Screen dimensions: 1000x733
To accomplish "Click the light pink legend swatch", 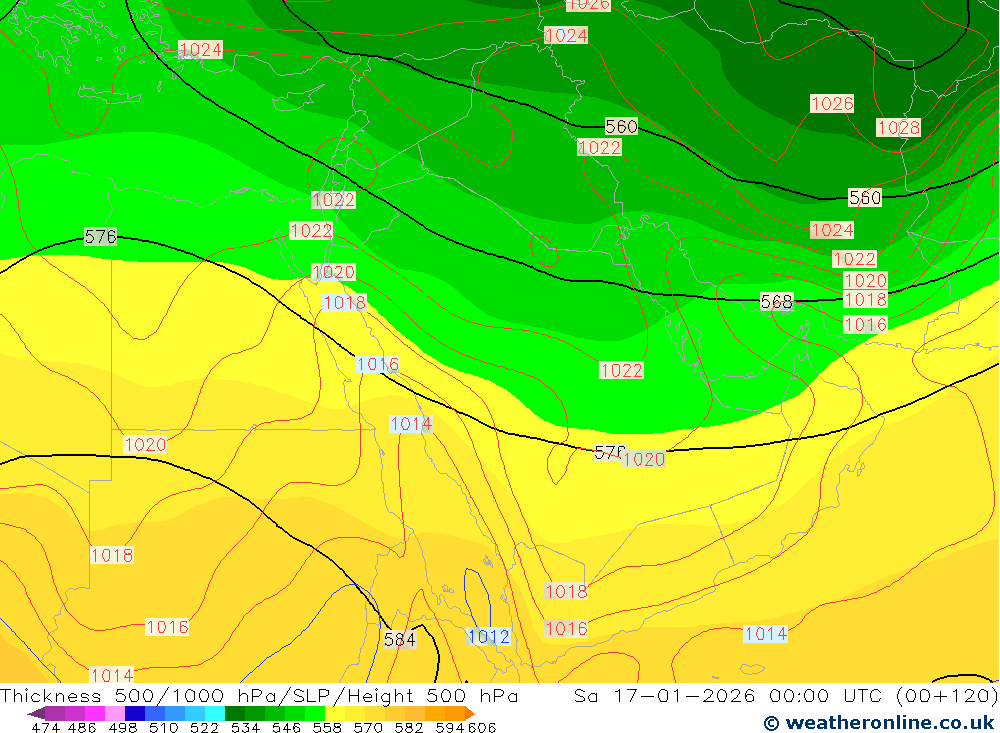I will pos(115,713).
